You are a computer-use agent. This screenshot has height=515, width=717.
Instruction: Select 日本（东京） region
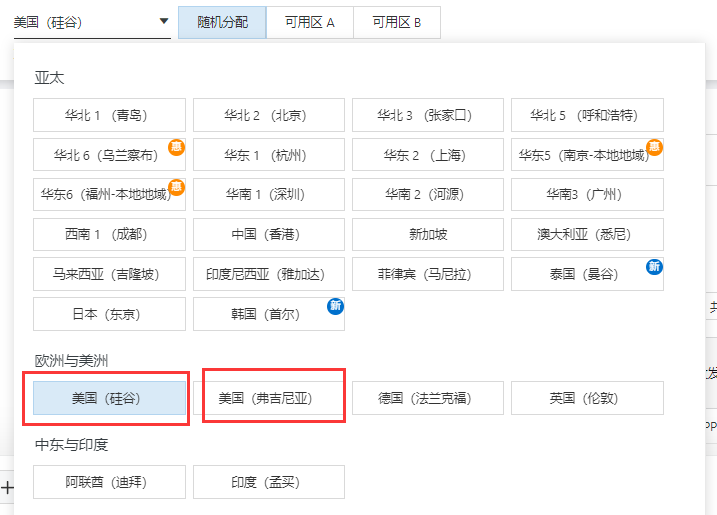tap(109, 314)
